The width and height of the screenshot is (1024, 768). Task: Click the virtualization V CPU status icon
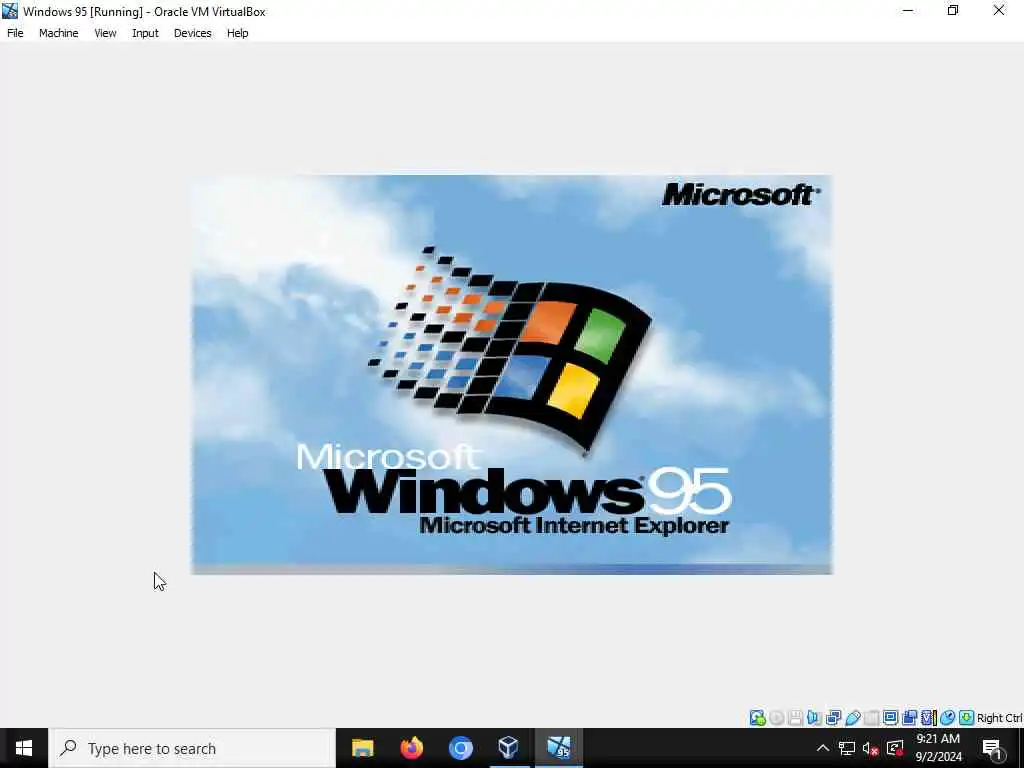(x=929, y=718)
